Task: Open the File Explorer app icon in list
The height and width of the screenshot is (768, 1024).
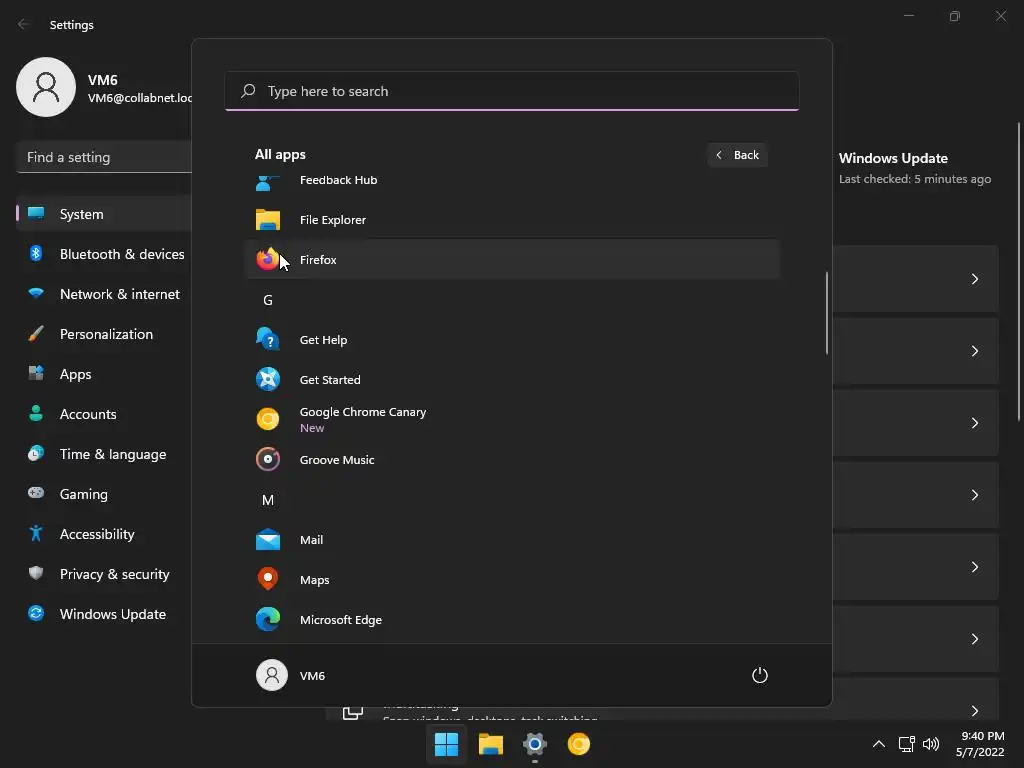Action: click(268, 220)
